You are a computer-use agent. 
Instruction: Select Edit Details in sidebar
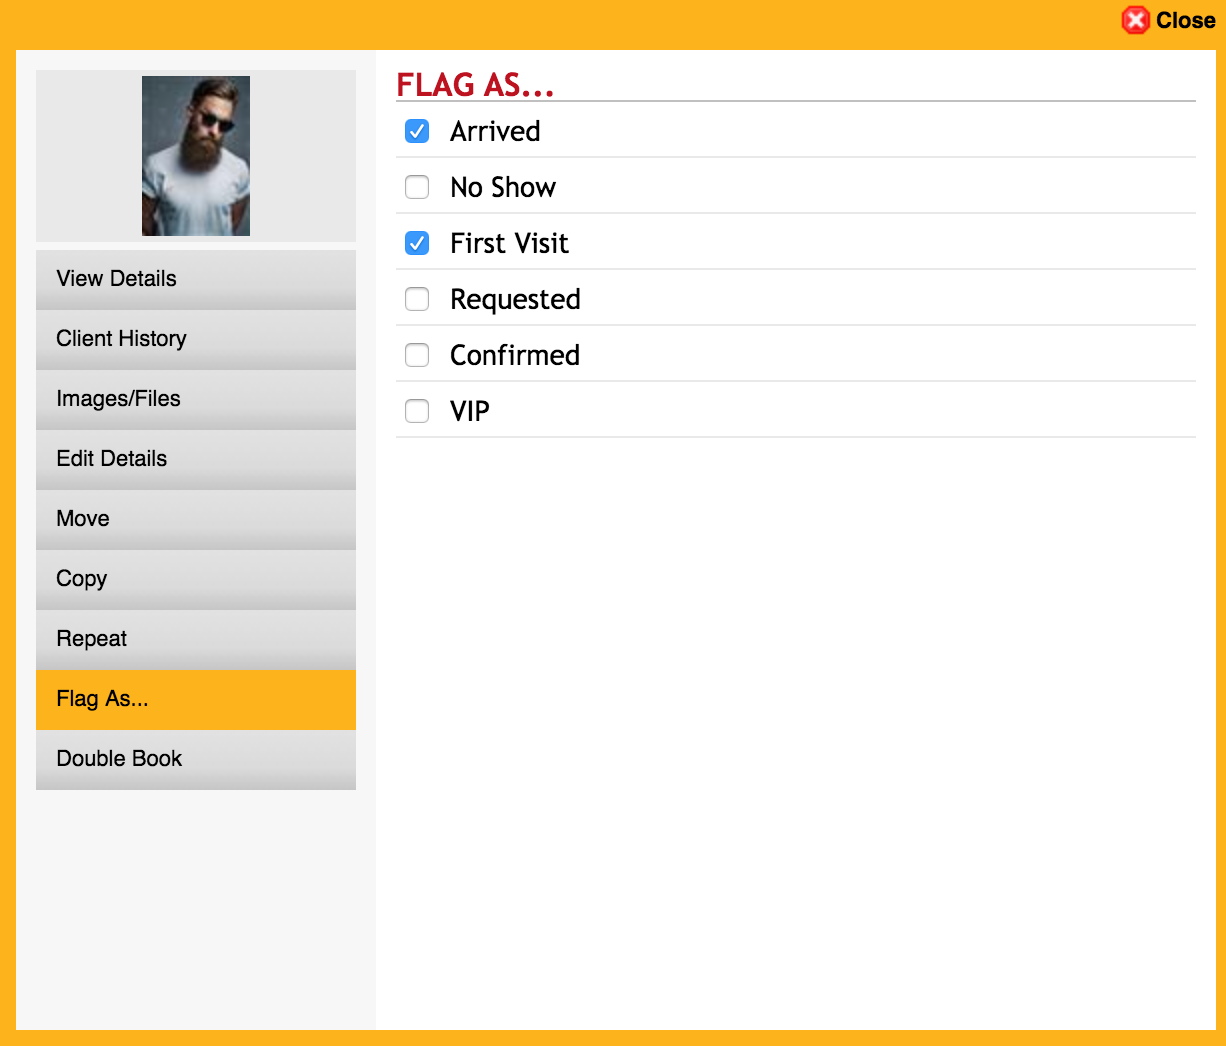tap(196, 459)
